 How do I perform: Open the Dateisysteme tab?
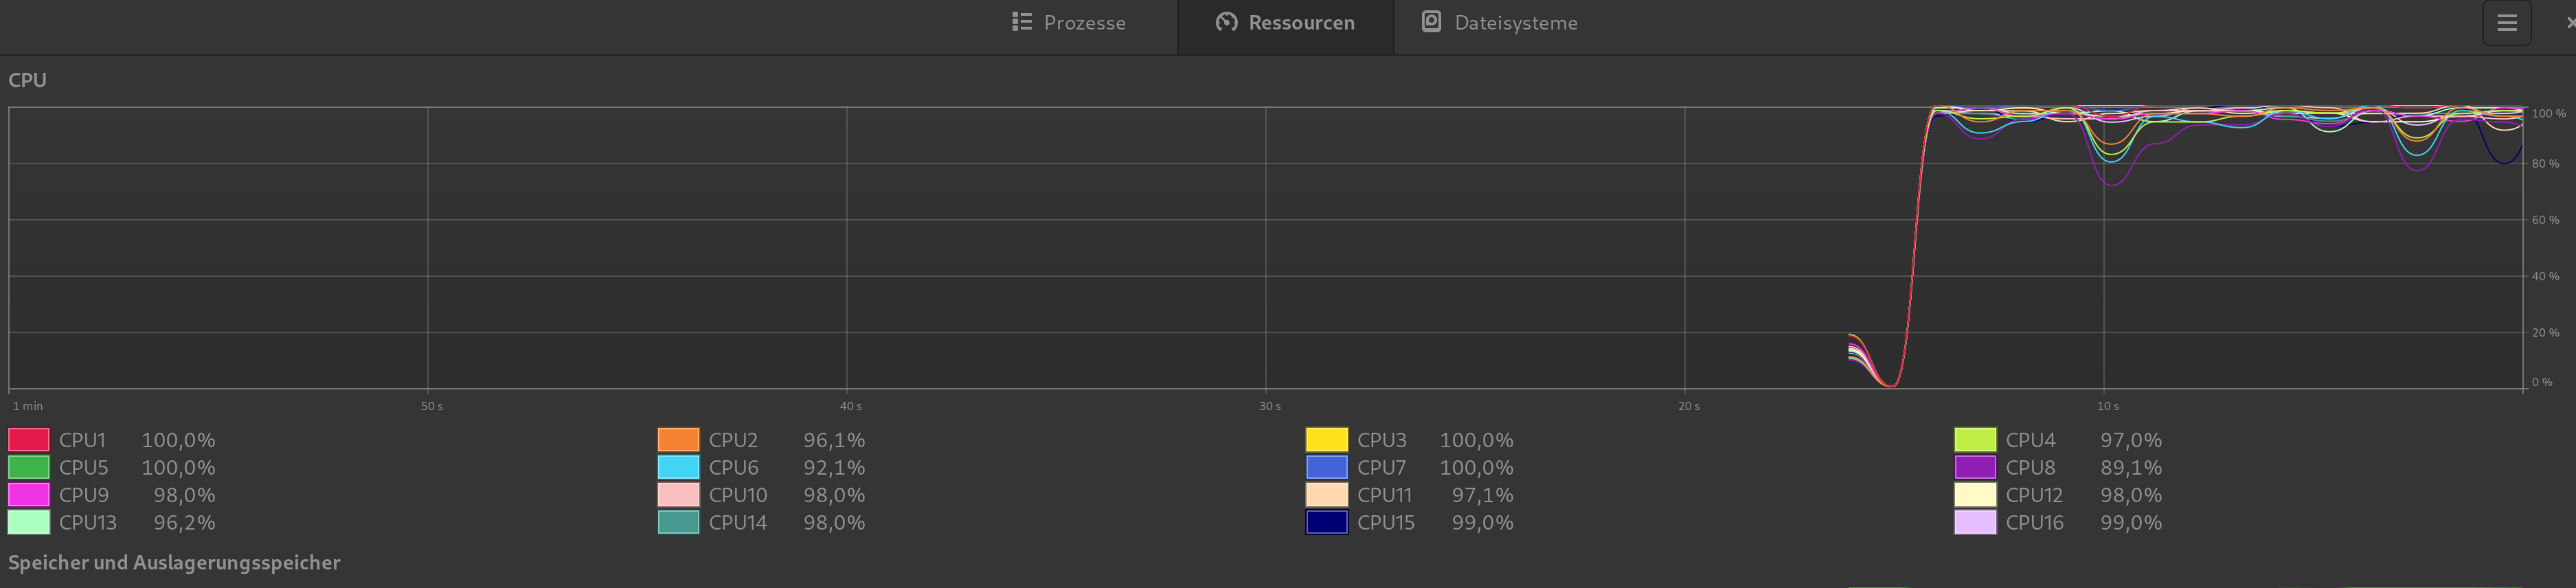[1500, 23]
